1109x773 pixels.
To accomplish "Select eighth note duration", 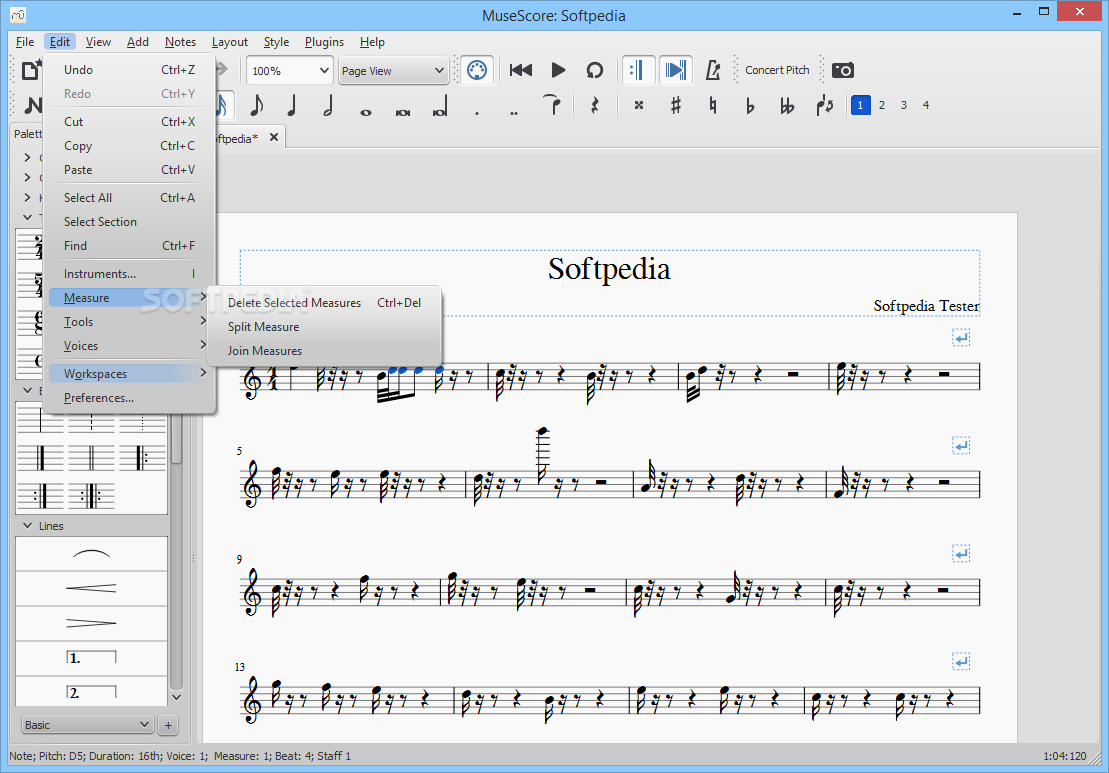I will tap(256, 106).
